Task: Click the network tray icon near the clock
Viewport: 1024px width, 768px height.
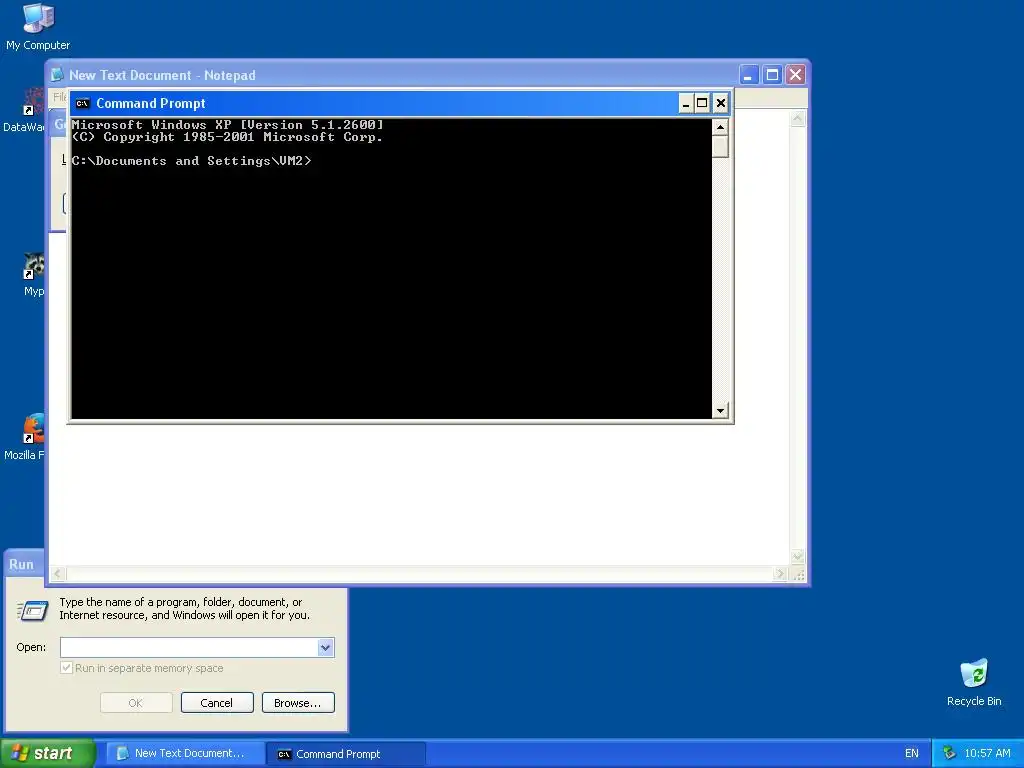Action: (949, 753)
